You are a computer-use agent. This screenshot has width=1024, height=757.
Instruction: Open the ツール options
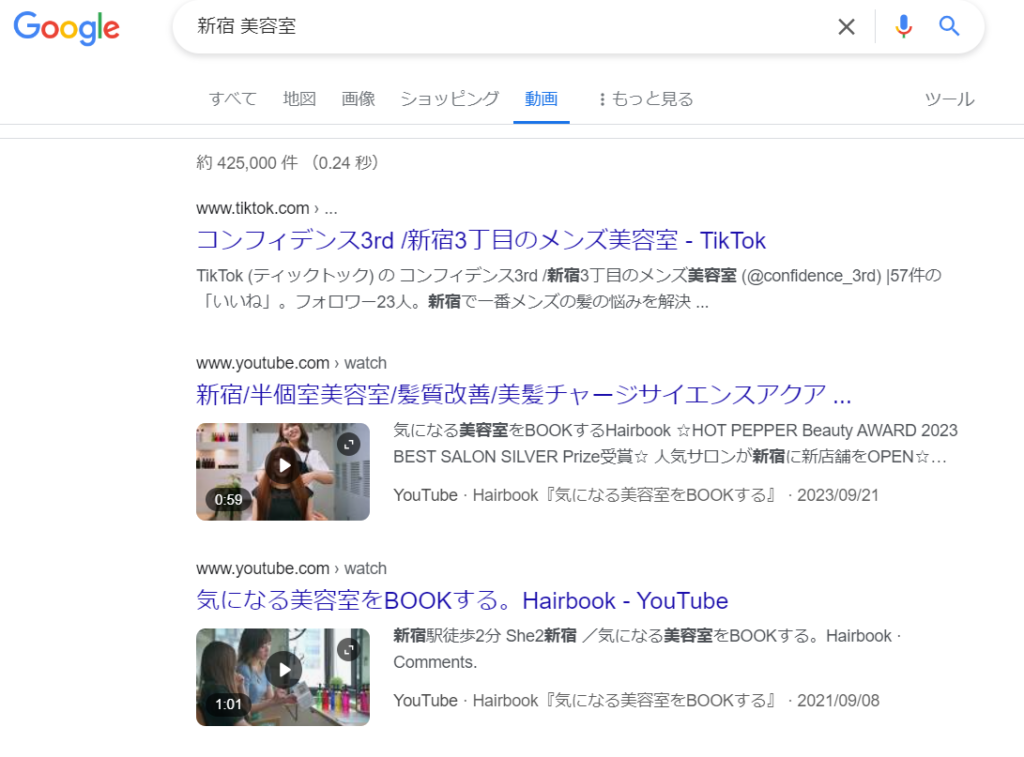(949, 99)
